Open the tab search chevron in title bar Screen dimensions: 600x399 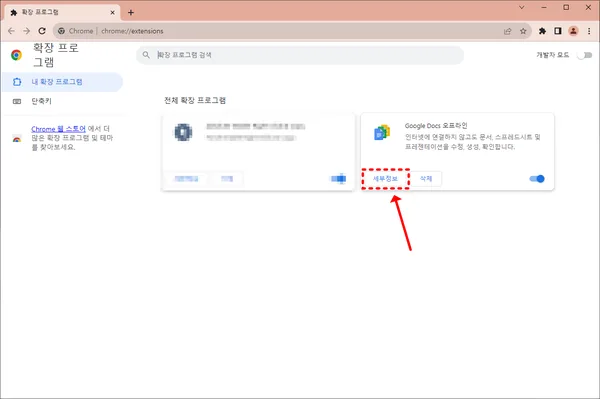click(x=522, y=7)
